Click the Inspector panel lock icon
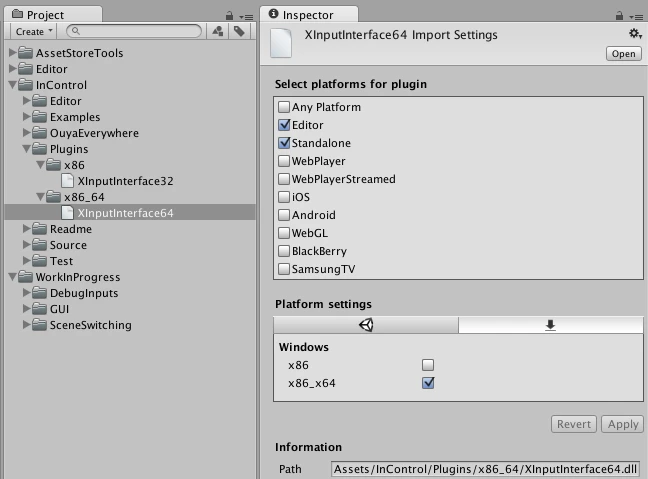The height and width of the screenshot is (479, 648). tap(619, 16)
